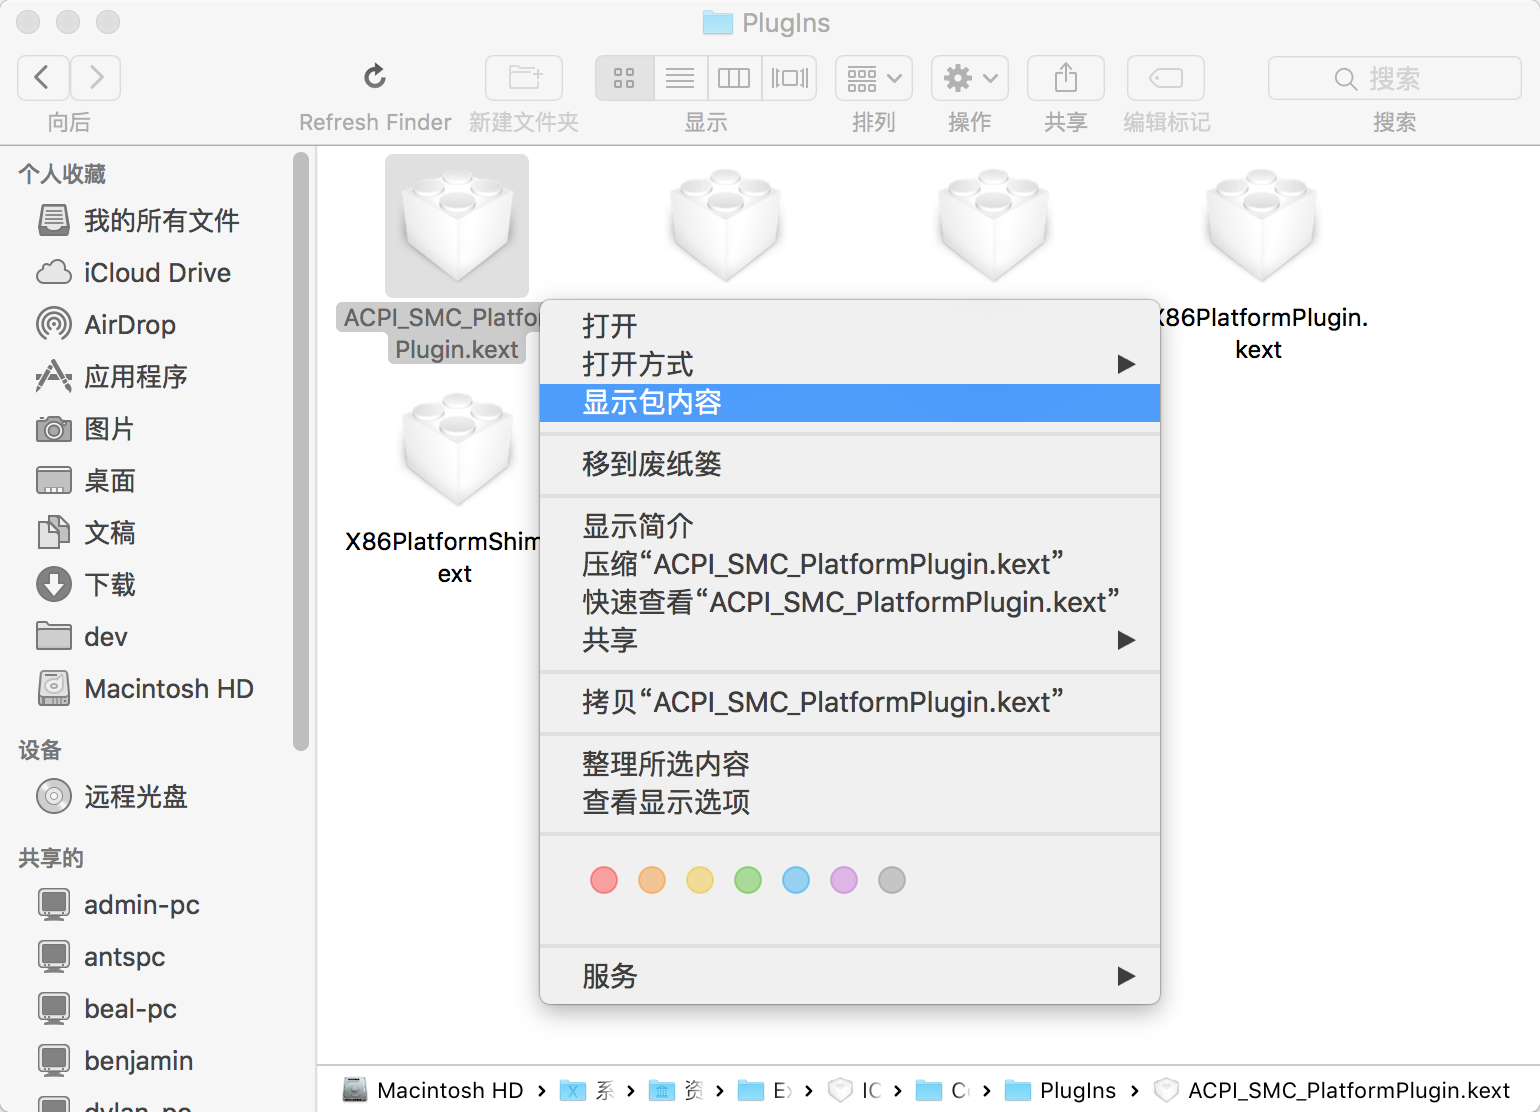The image size is (1540, 1112).
Task: Choose 整理所选内容 from context menu
Action: (850, 764)
